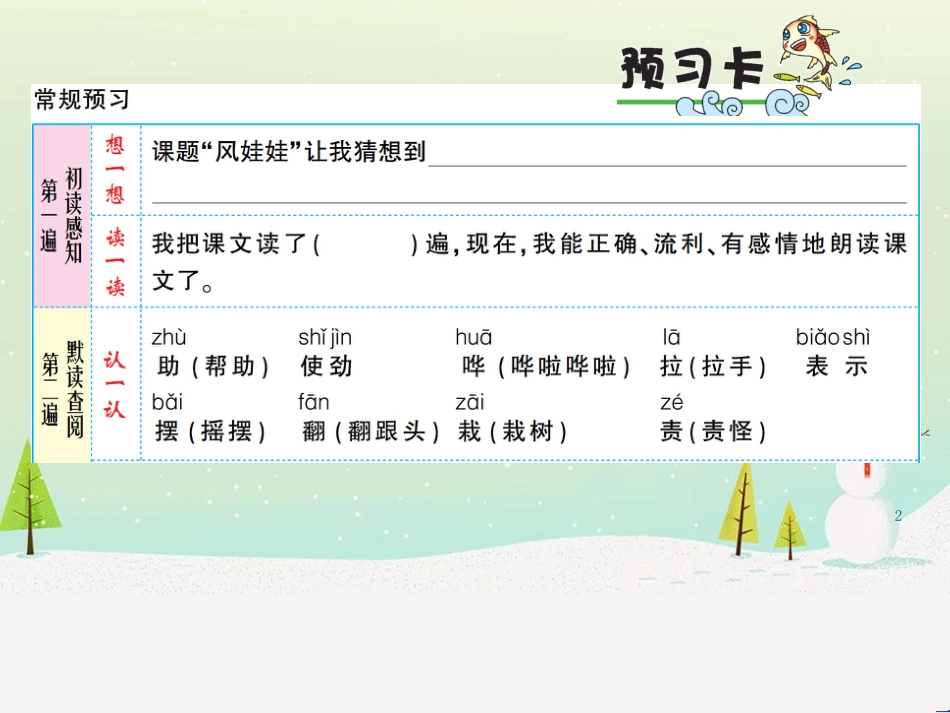Click the 预习卡 title graphic
This screenshot has height=713, width=950.
tap(692, 68)
